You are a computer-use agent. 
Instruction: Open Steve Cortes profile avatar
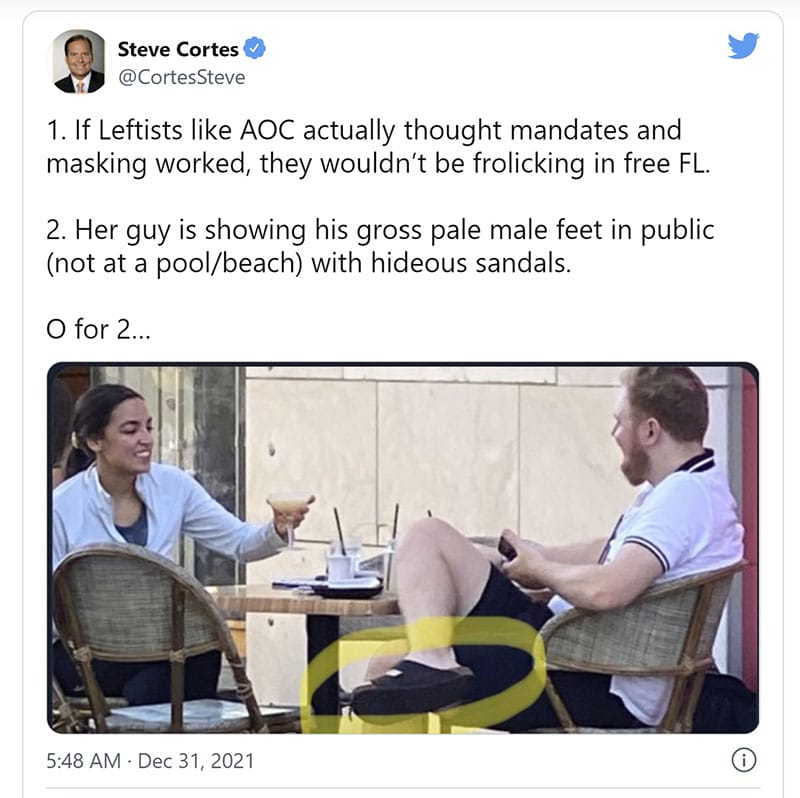[x=79, y=62]
